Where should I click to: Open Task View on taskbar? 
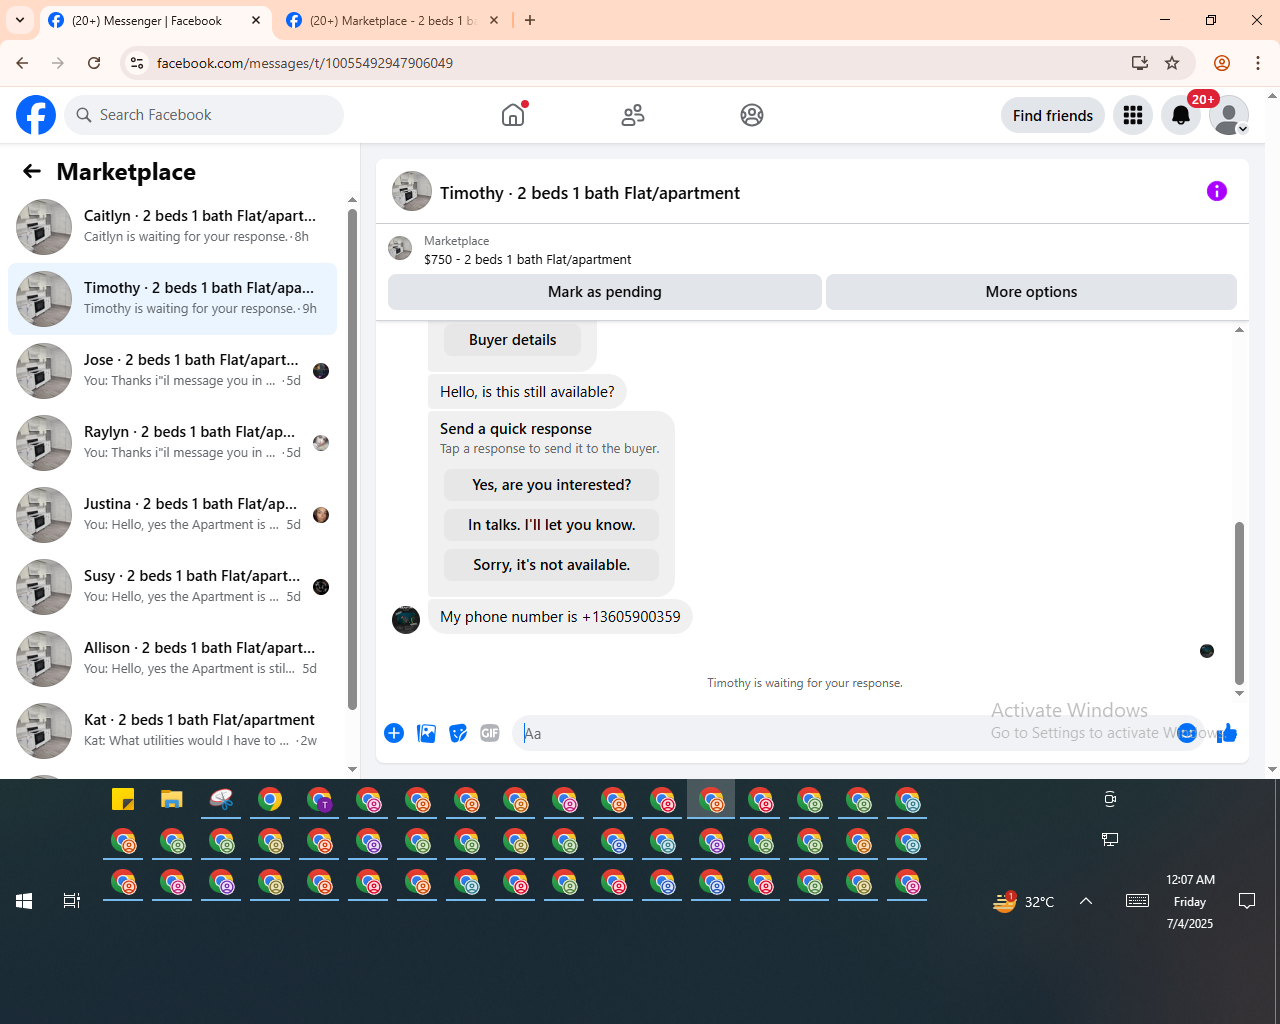[x=72, y=901]
